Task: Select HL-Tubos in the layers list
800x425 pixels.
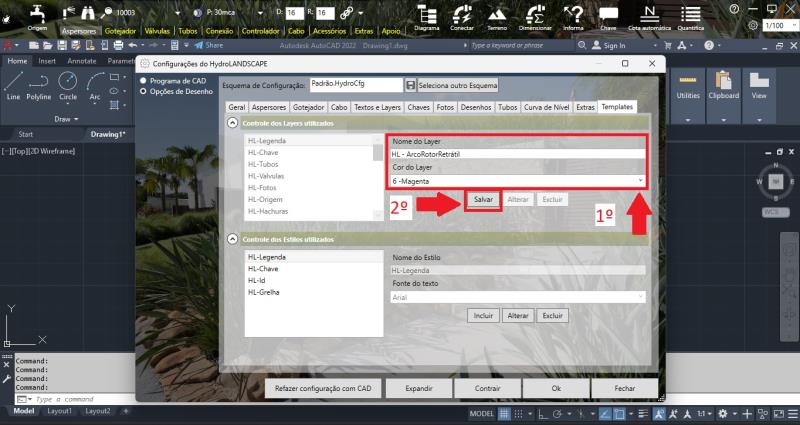Action: [263, 164]
